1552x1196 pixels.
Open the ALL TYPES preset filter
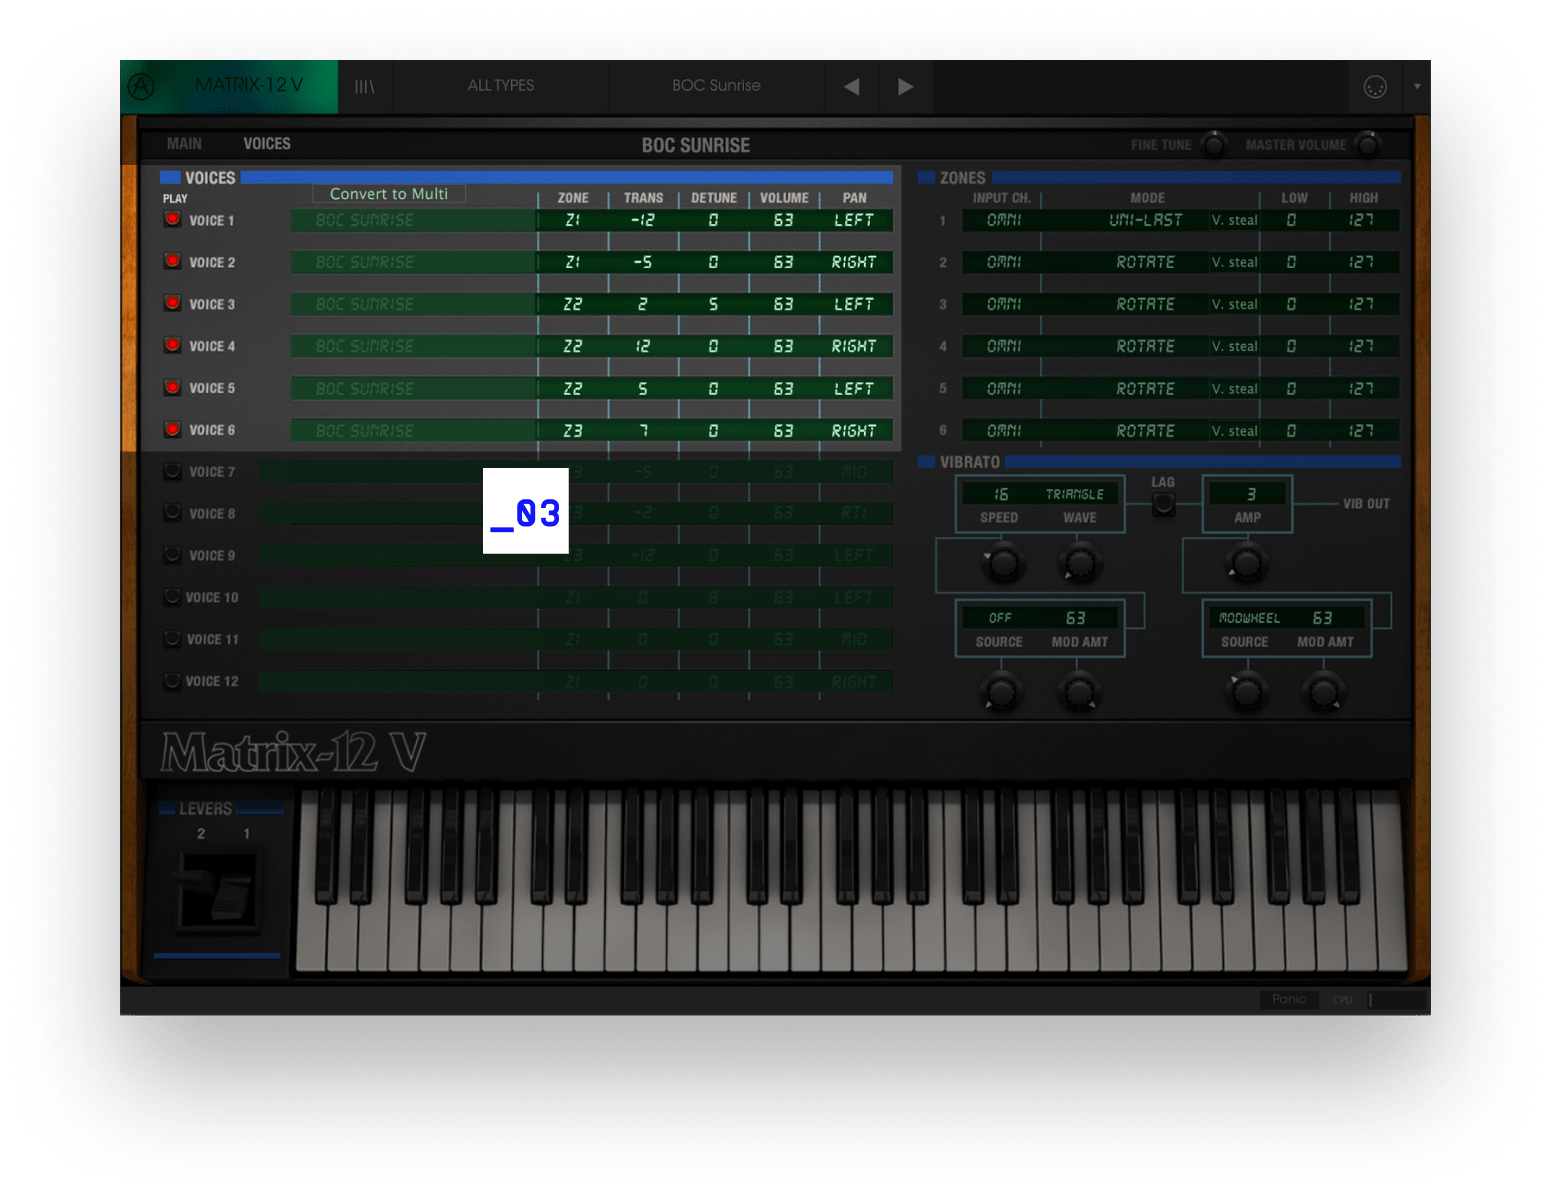click(x=500, y=86)
